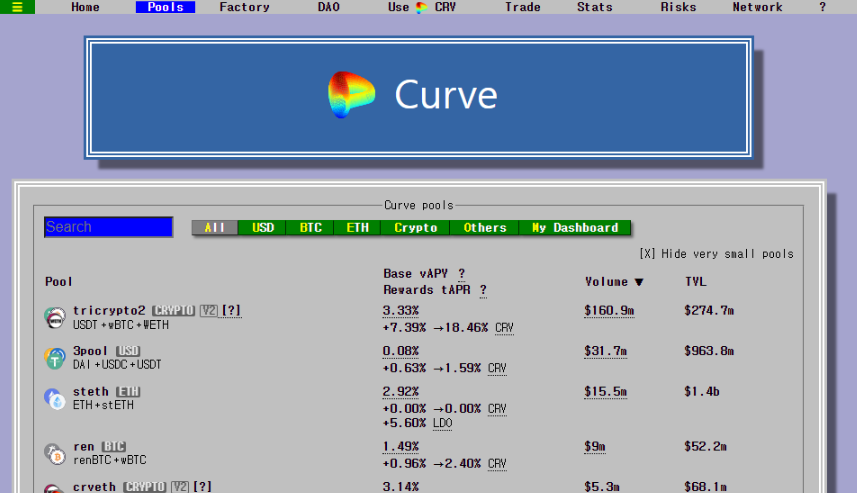The image size is (857, 493).
Task: Go to the Home page
Action: click(85, 7)
